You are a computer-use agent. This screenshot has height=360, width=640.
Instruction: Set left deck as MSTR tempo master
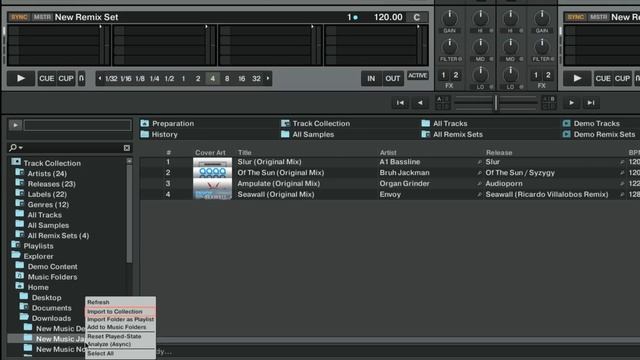click(42, 17)
